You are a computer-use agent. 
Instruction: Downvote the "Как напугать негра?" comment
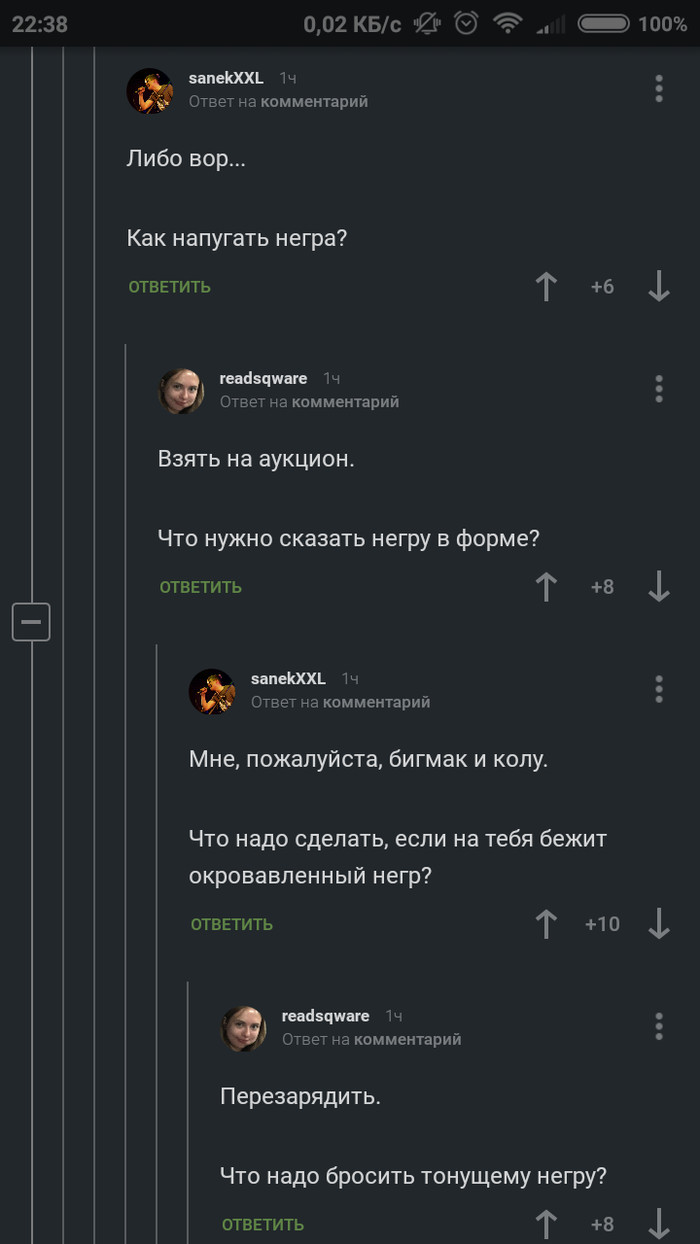(659, 287)
